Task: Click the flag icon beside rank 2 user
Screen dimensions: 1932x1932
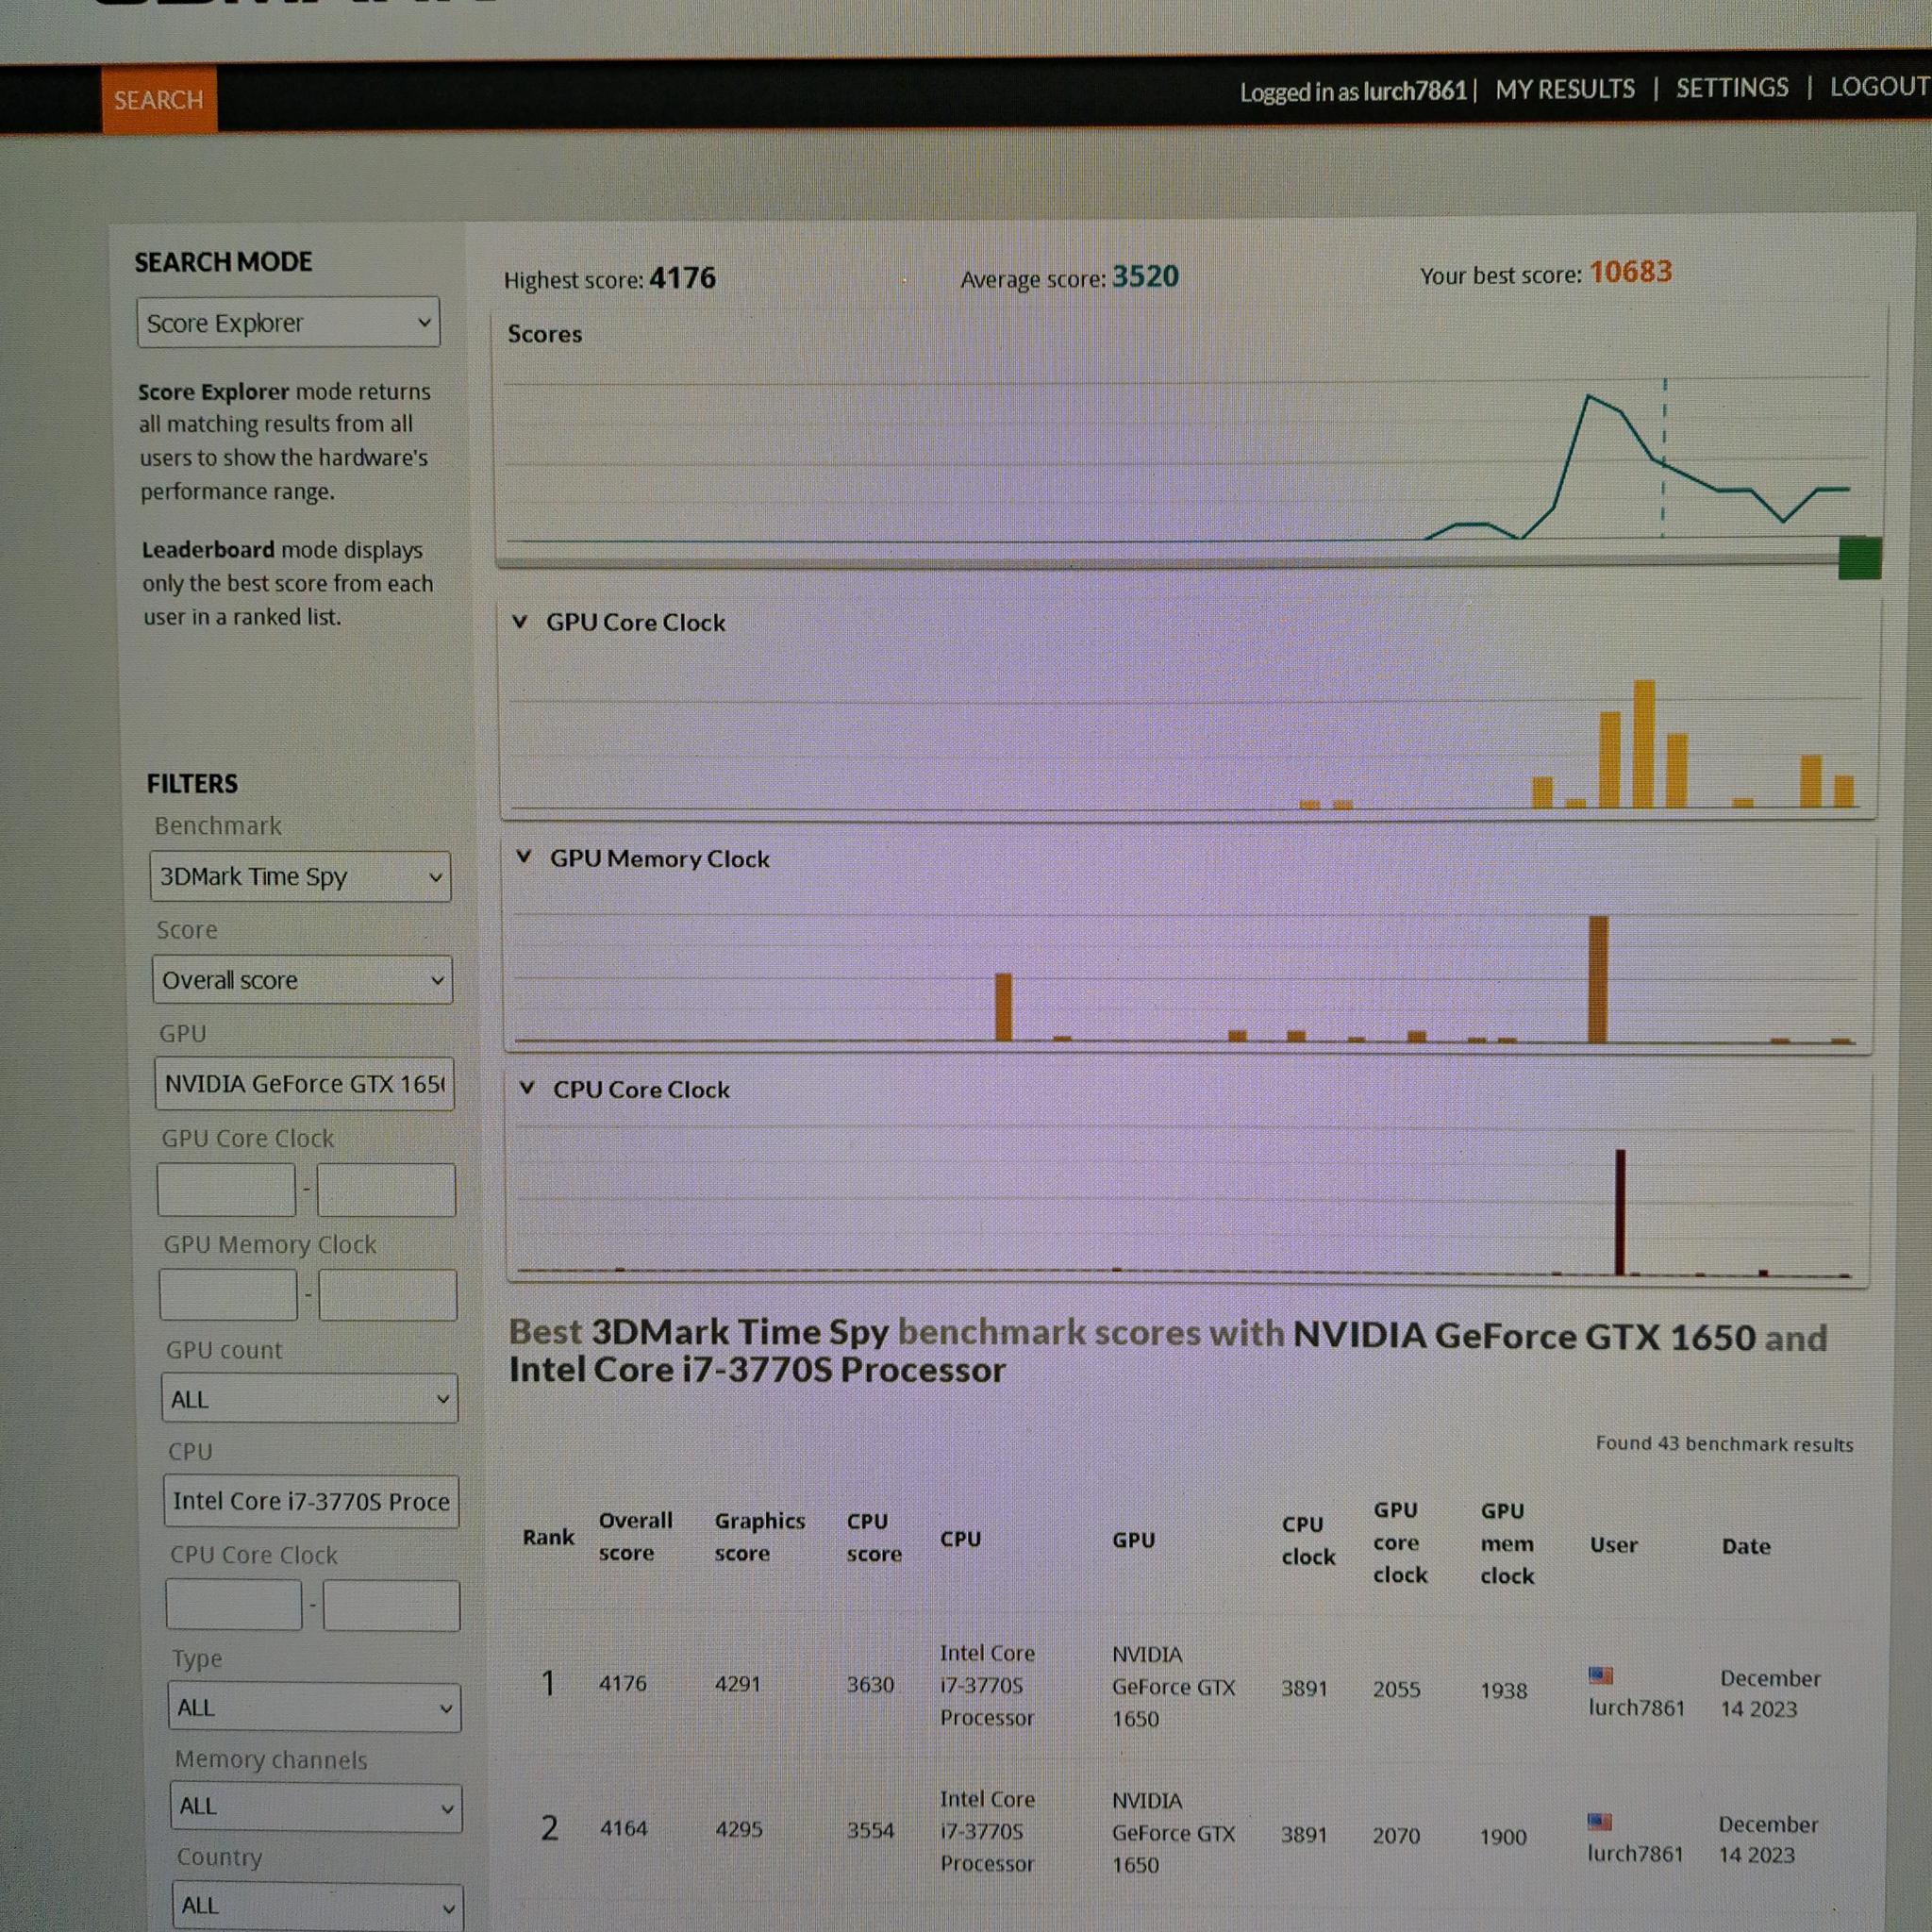Action: [1600, 1822]
